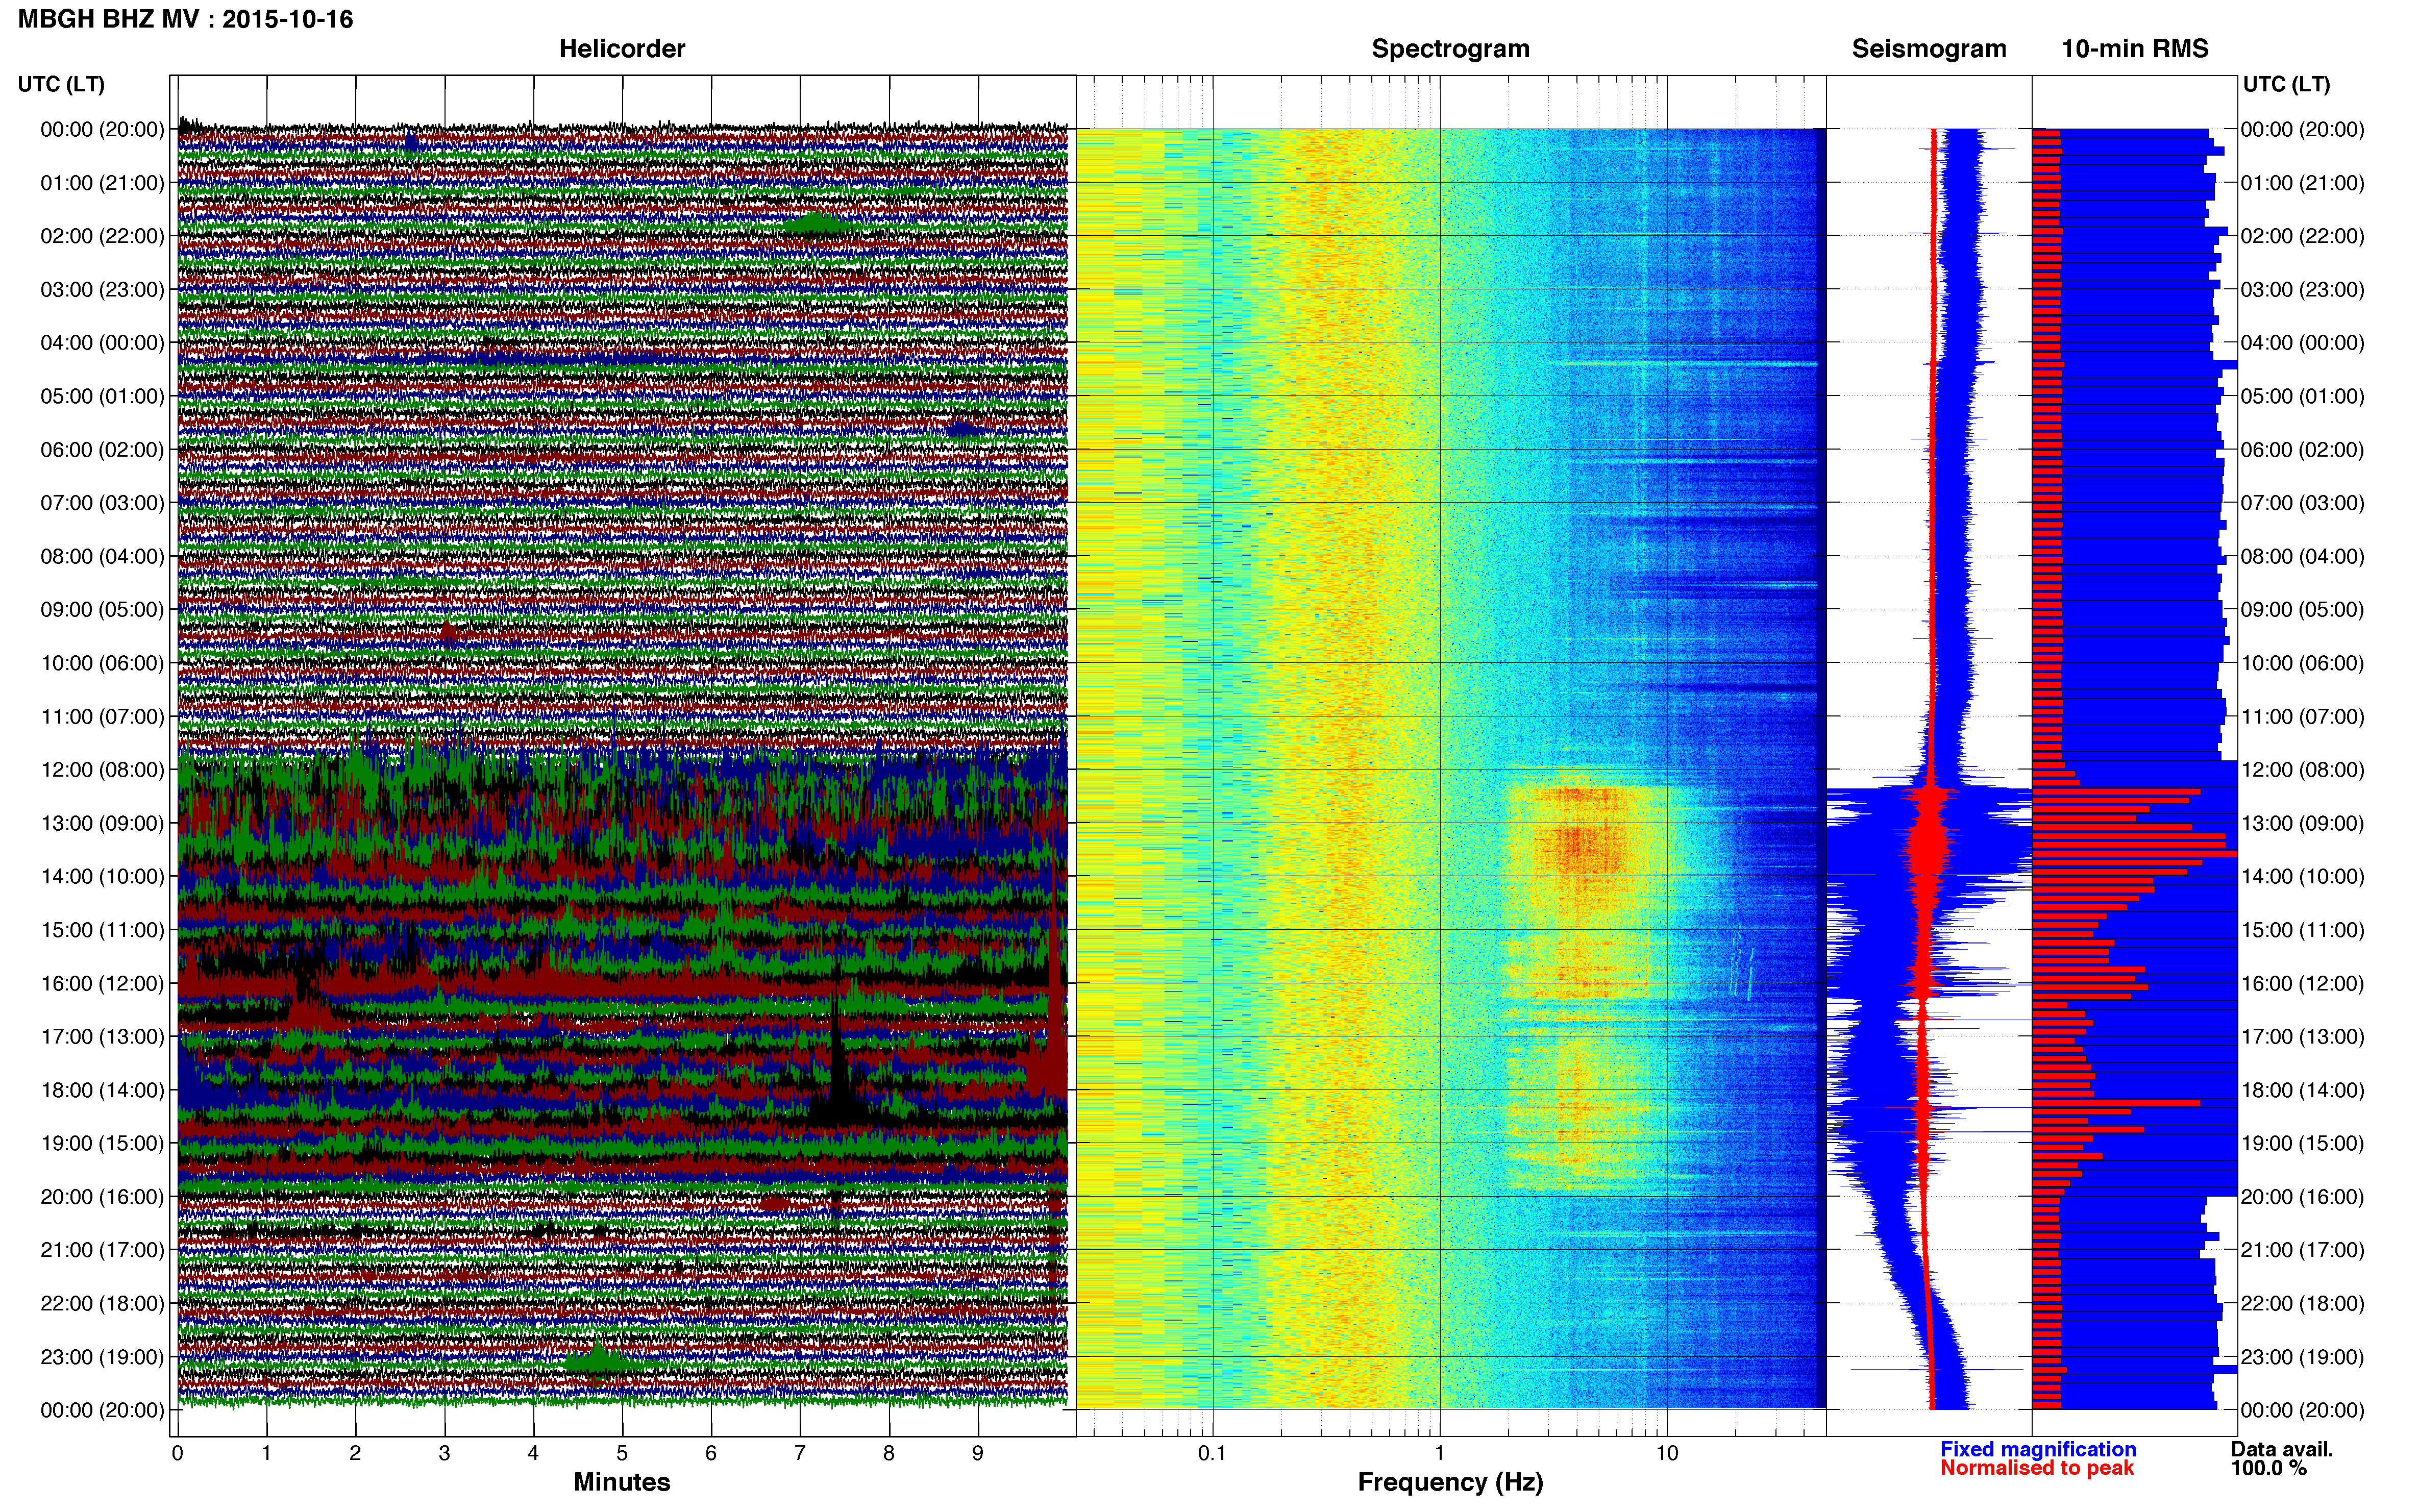Image resolution: width=2419 pixels, height=1512 pixels.
Task: Click the red 'Normalised to peak' legend text
Action: pyautogui.click(x=2037, y=1468)
